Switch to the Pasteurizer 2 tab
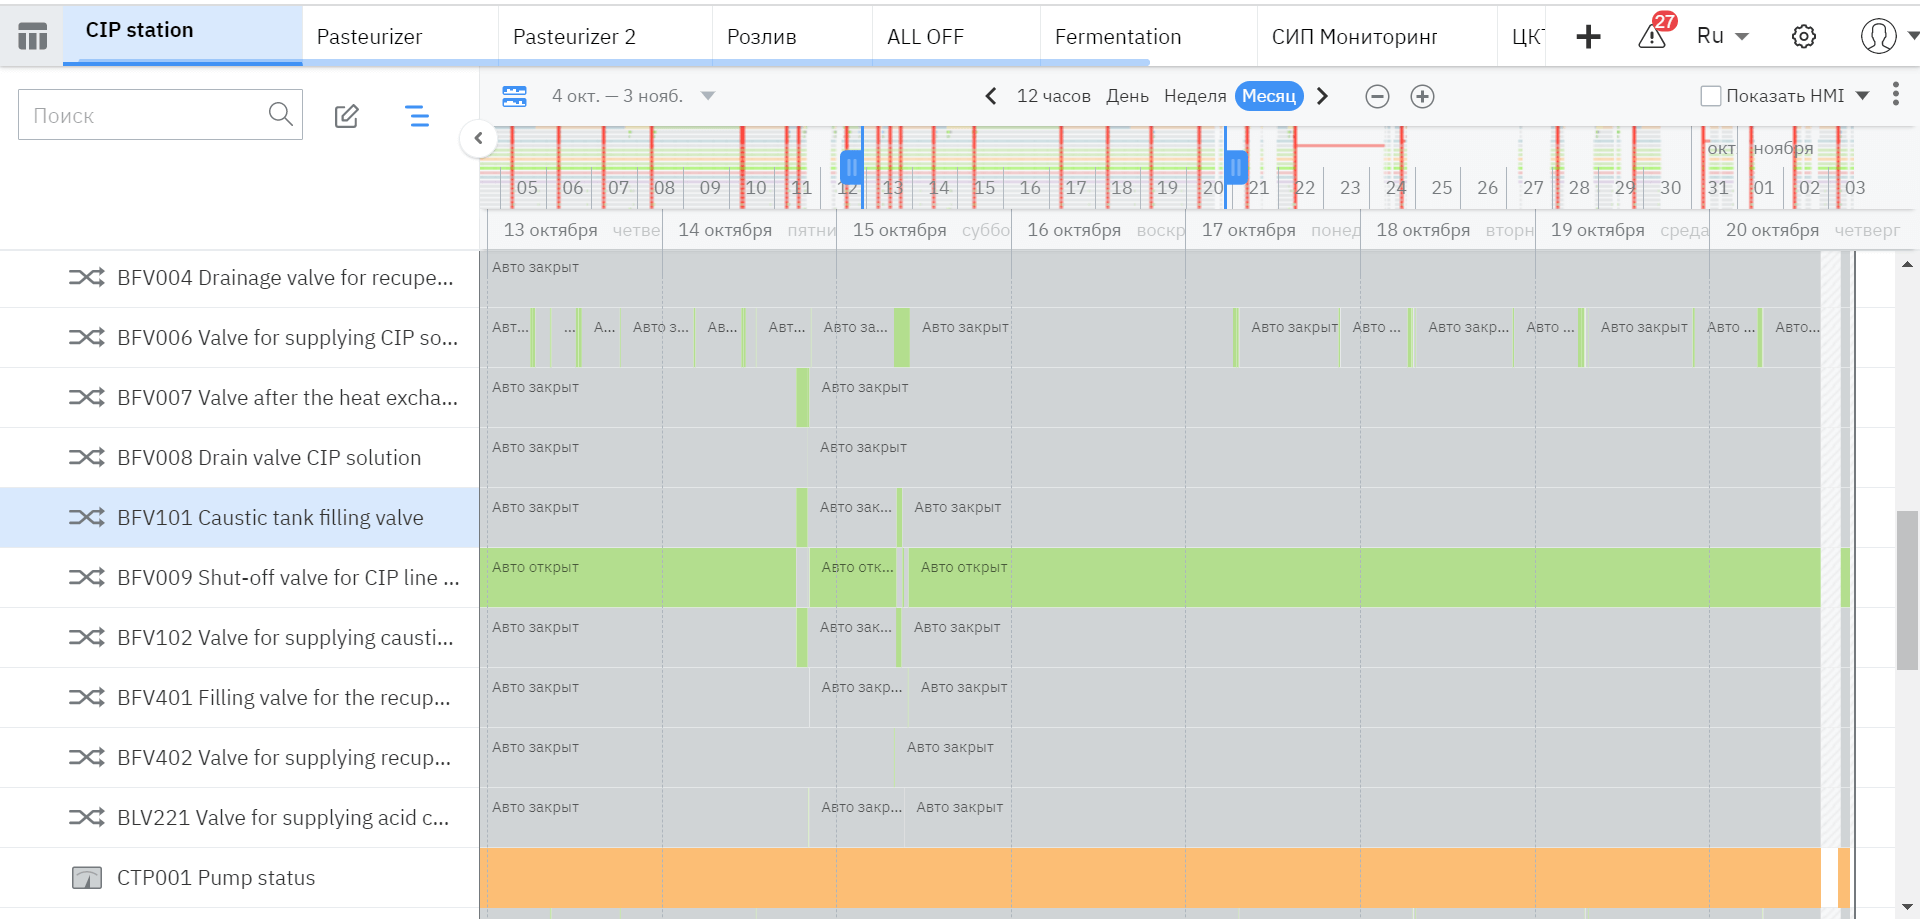The image size is (1920, 919). tap(574, 37)
